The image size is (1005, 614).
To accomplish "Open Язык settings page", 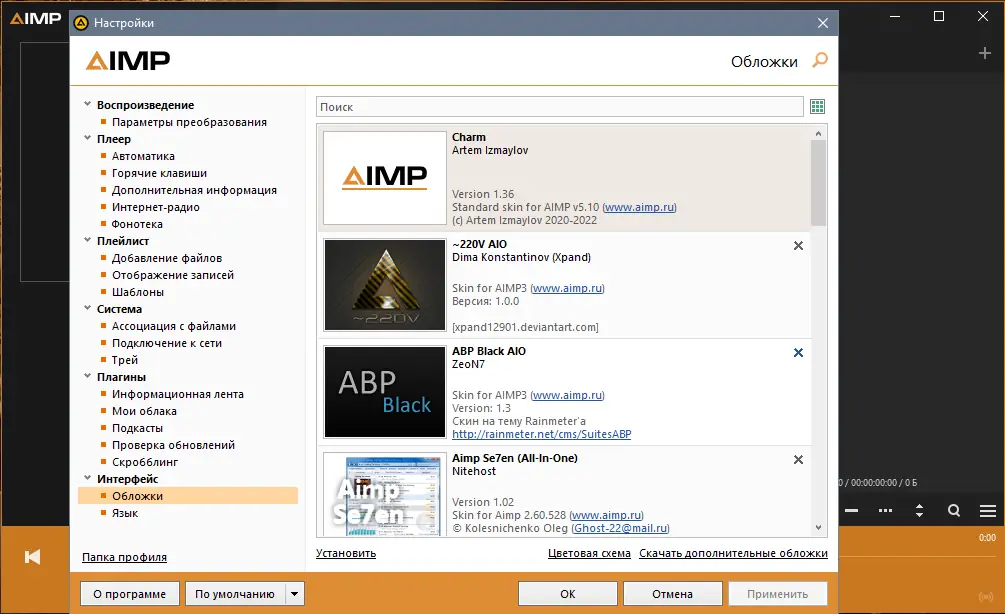I will (125, 513).
